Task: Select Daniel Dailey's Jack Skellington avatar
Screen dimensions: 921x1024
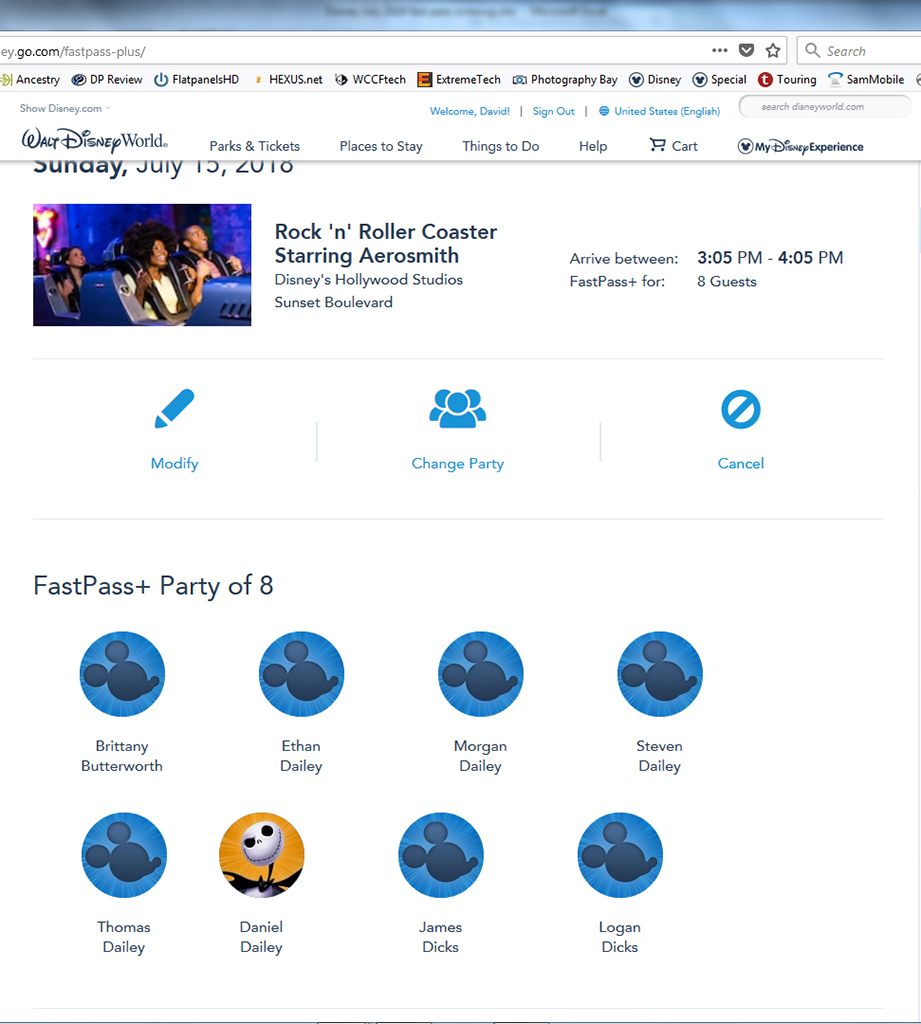Action: pos(261,855)
